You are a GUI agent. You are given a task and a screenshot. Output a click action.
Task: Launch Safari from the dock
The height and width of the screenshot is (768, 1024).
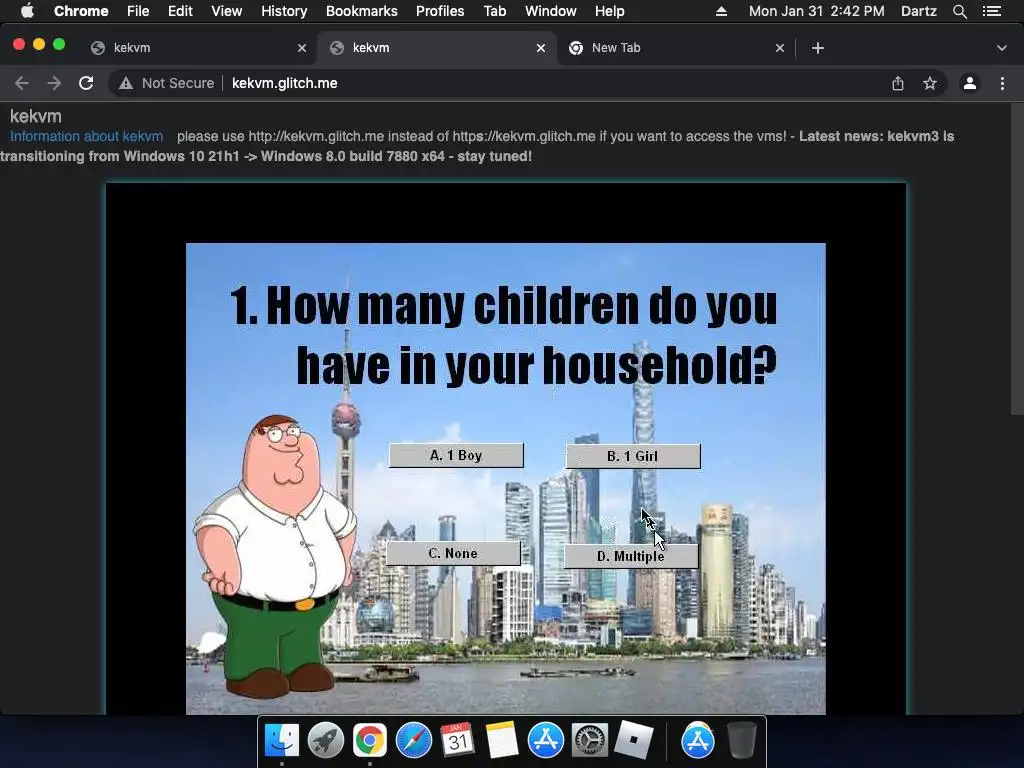(x=413, y=741)
